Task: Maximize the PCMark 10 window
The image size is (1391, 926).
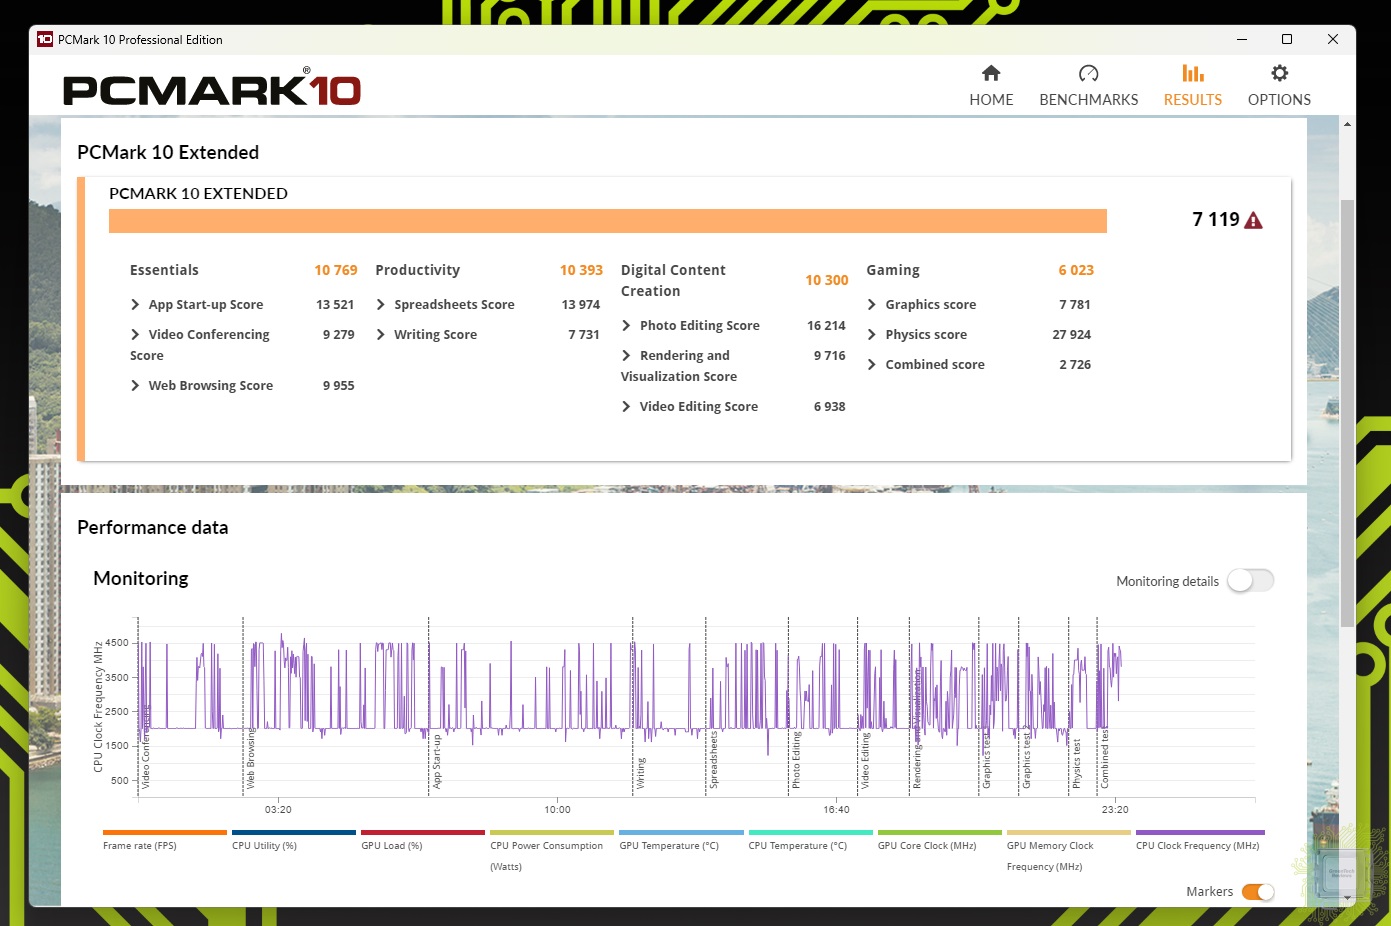Action: tap(1287, 40)
